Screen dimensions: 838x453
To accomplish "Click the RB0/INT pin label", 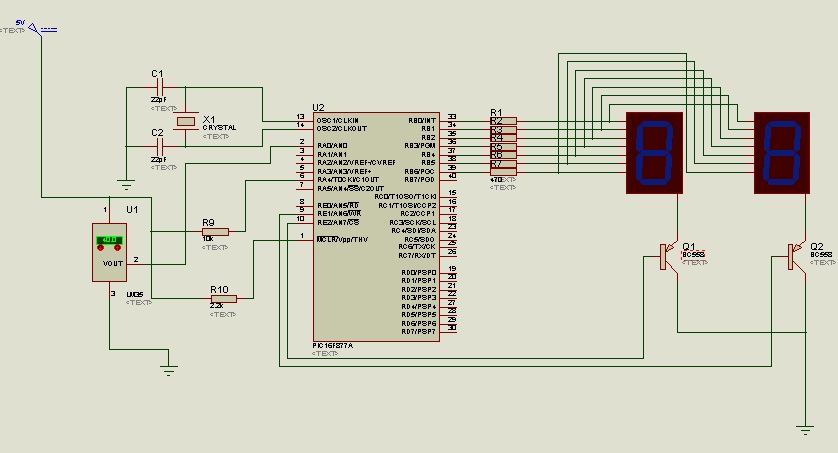I will (422, 121).
